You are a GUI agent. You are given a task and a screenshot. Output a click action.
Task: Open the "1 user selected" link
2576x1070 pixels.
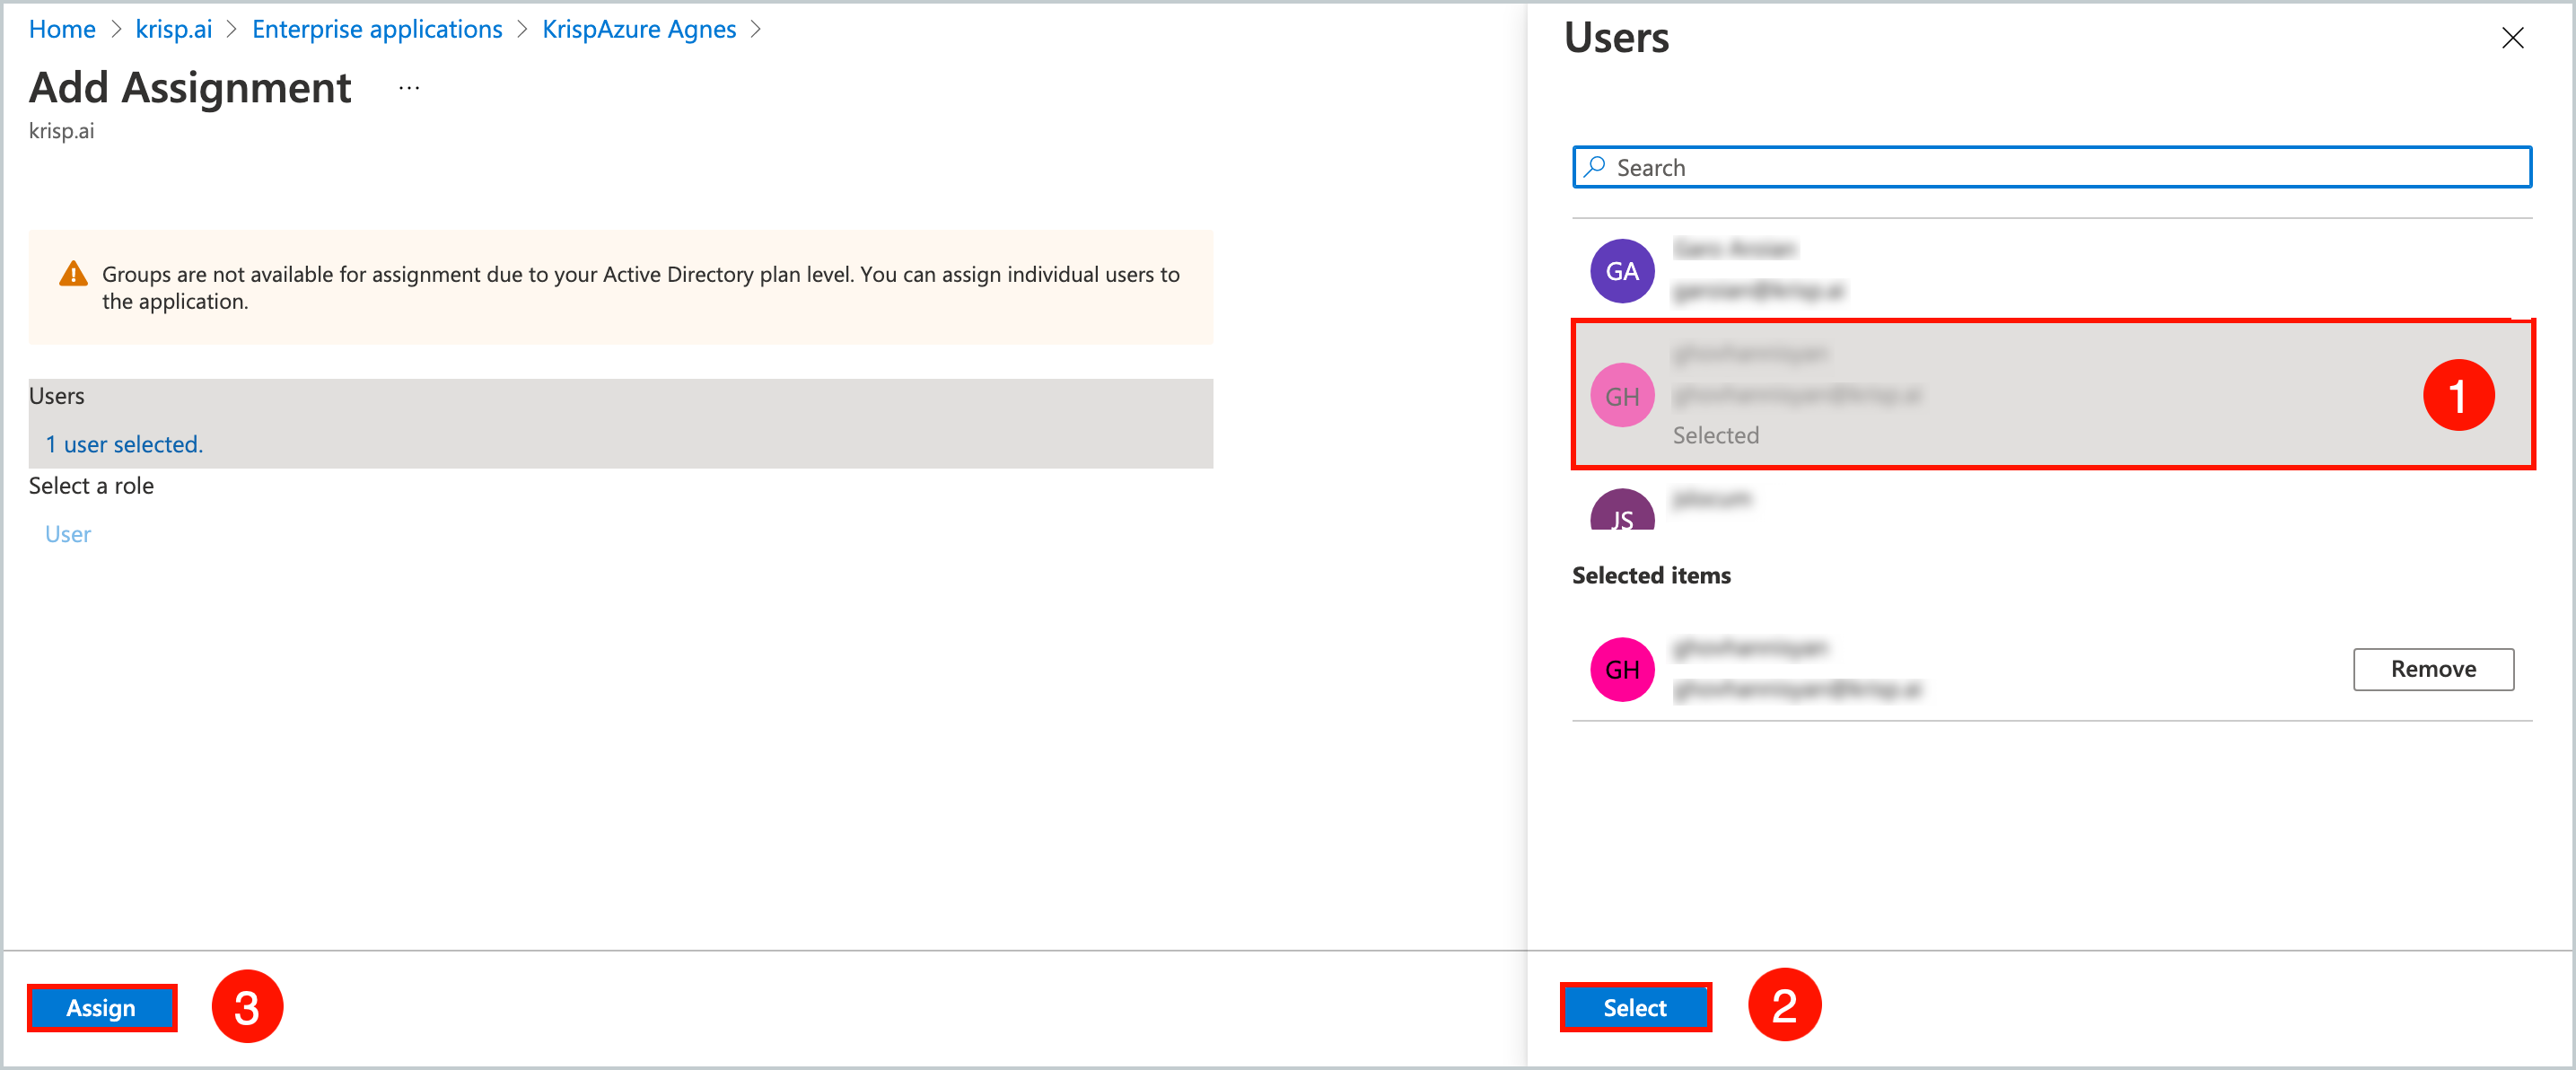click(123, 444)
